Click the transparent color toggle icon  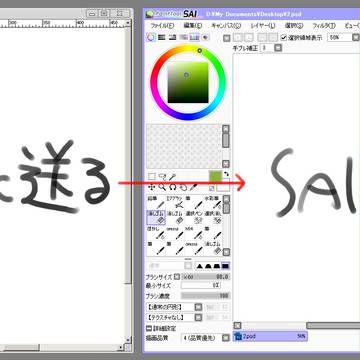pyautogui.click(x=212, y=188)
